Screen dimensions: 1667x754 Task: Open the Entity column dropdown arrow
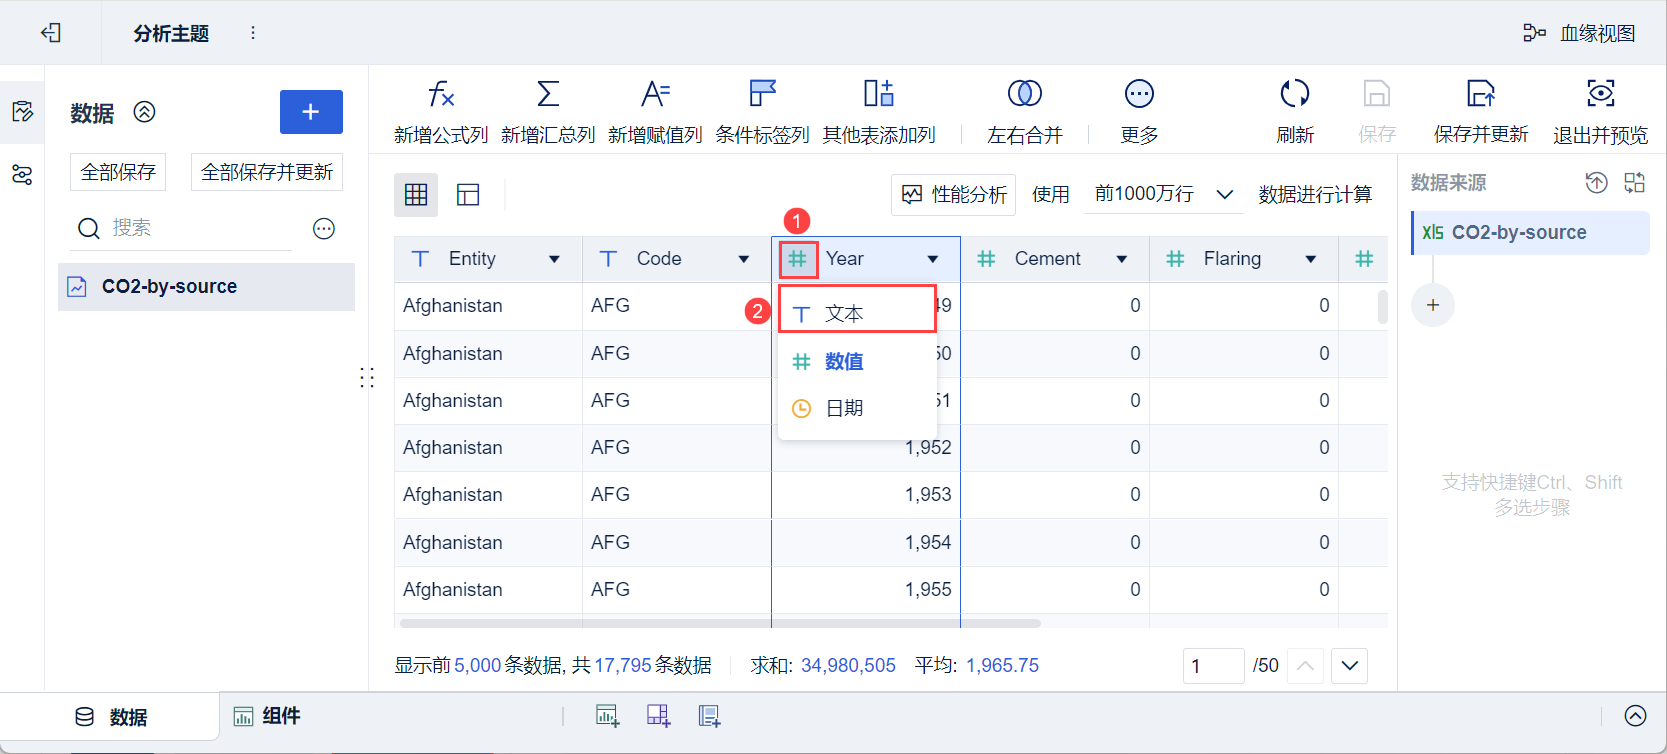point(554,259)
